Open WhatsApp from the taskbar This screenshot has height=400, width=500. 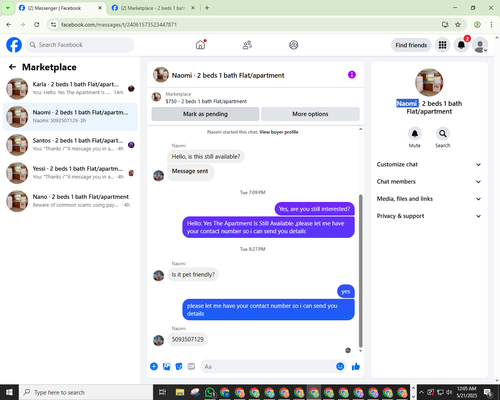pos(210,392)
